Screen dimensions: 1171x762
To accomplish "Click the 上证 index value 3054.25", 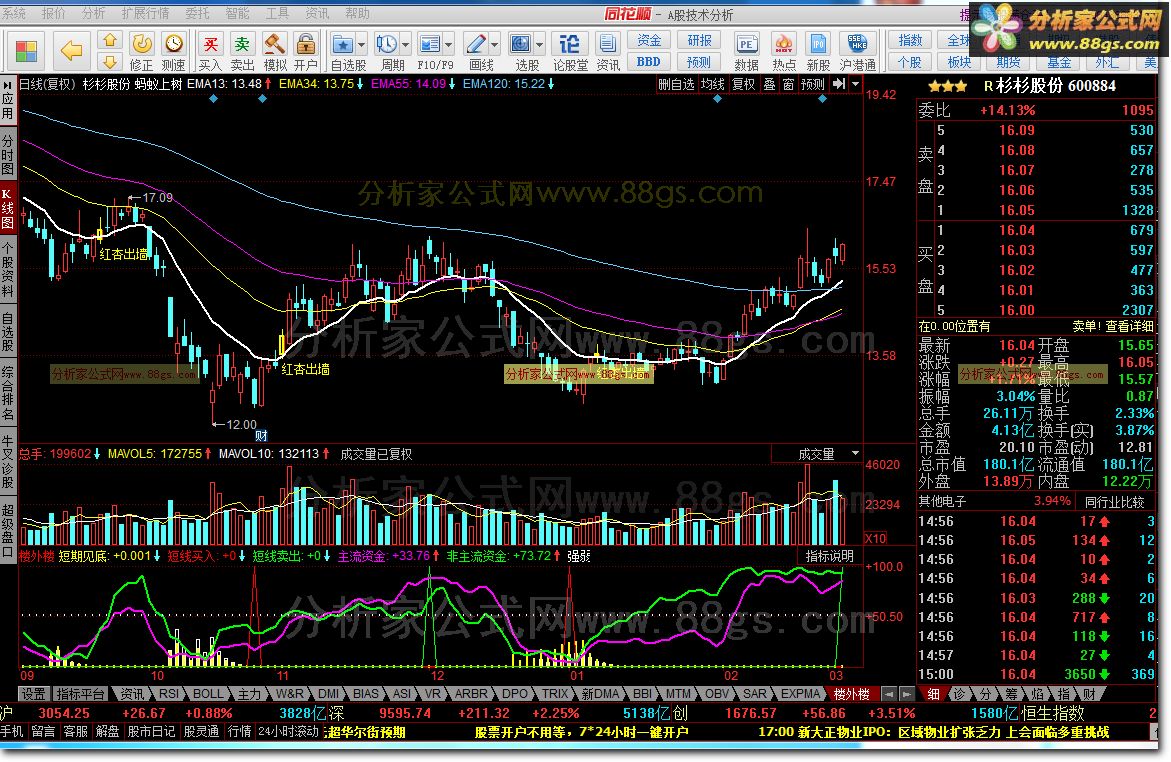I will [63, 713].
